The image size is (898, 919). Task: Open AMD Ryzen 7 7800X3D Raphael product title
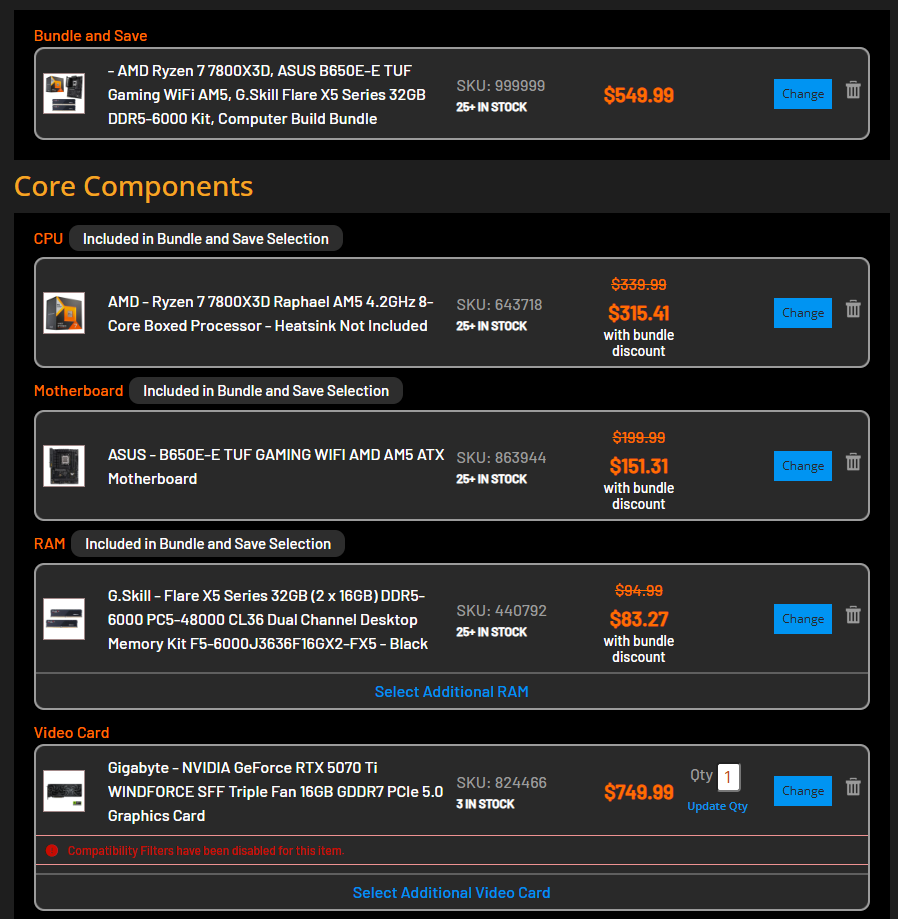[271, 314]
